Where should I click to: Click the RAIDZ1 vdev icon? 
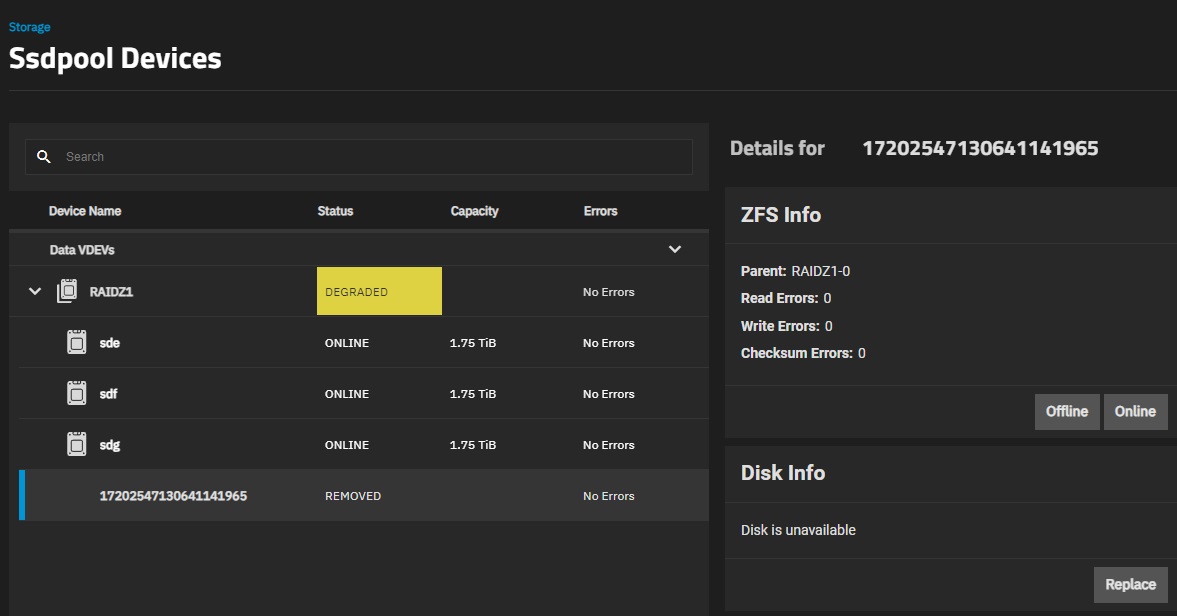click(x=68, y=292)
